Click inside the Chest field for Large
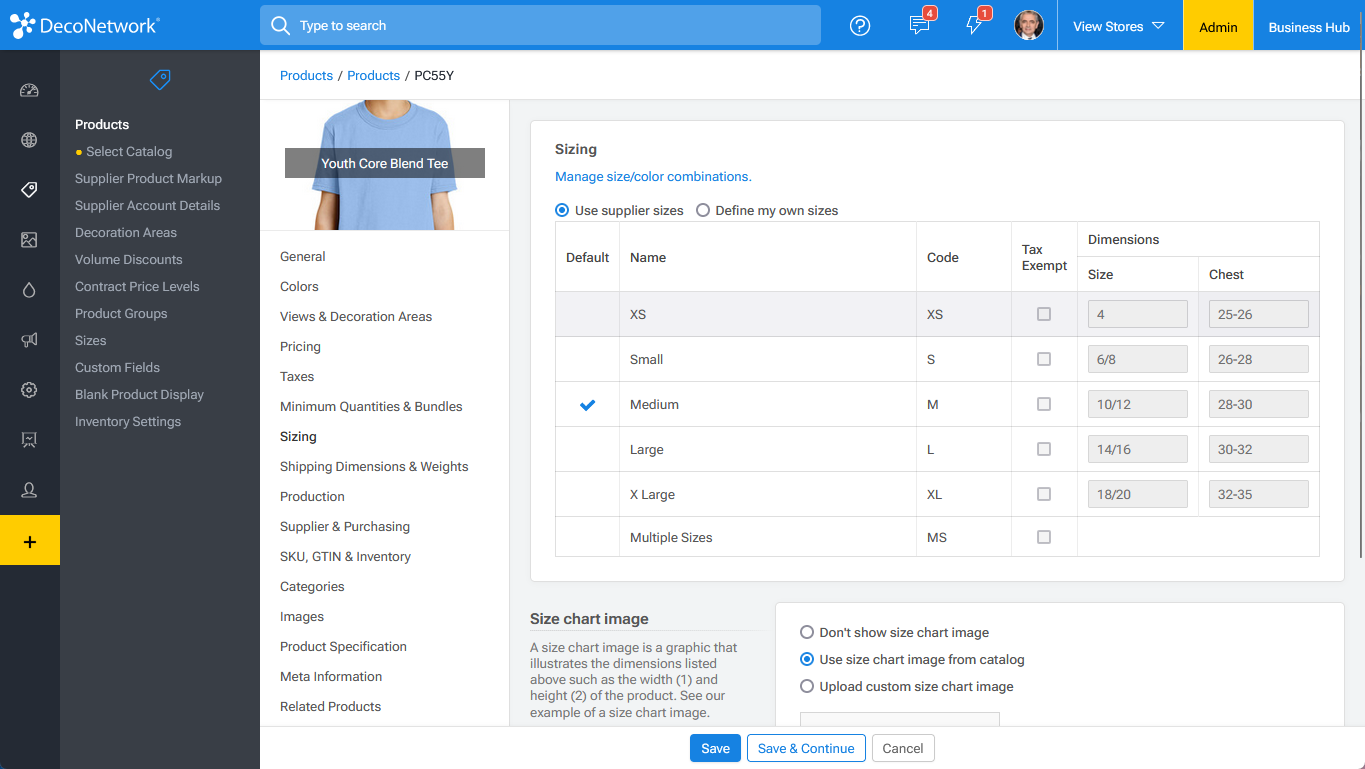The image size is (1365, 769). (1258, 448)
